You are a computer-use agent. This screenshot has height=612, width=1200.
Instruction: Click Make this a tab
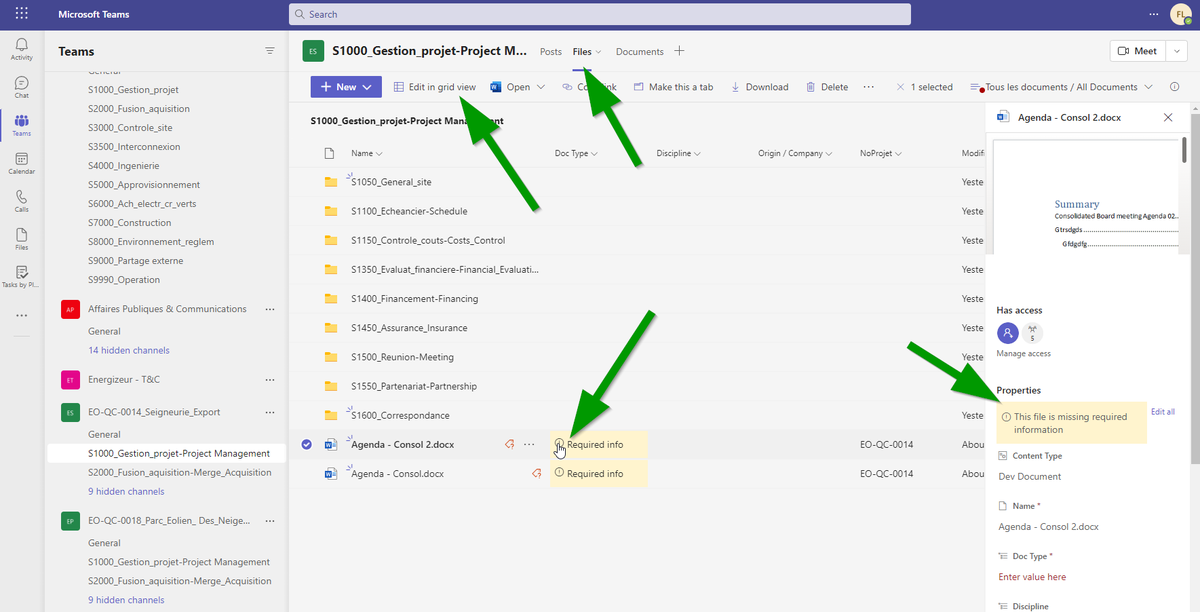point(673,87)
